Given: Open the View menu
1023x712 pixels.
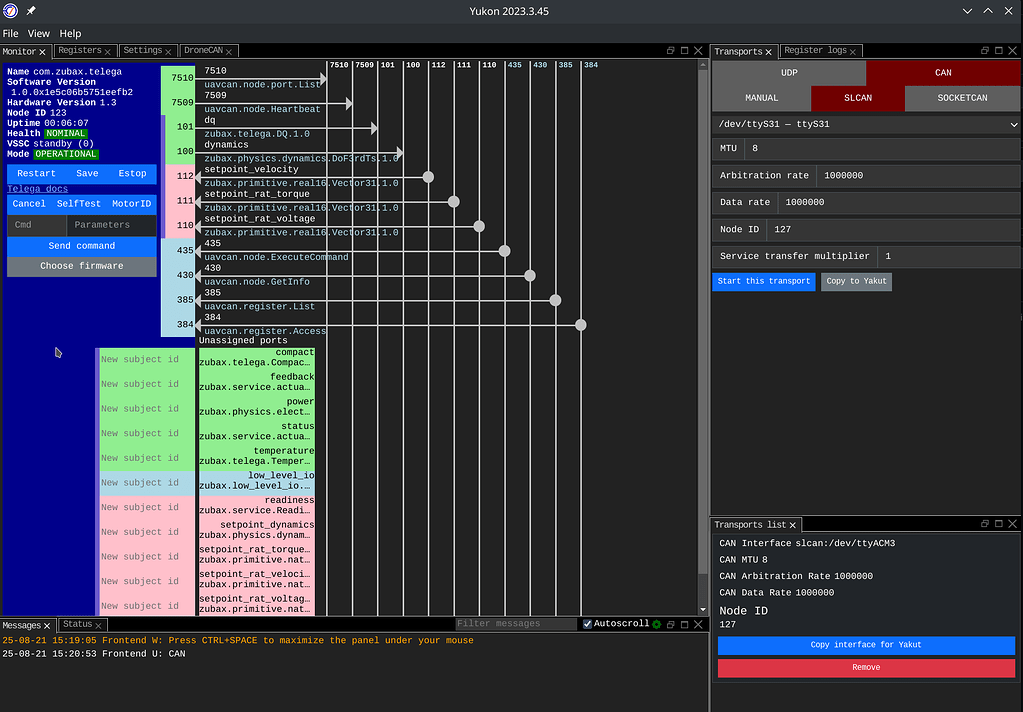Looking at the screenshot, I should click(x=38, y=33).
